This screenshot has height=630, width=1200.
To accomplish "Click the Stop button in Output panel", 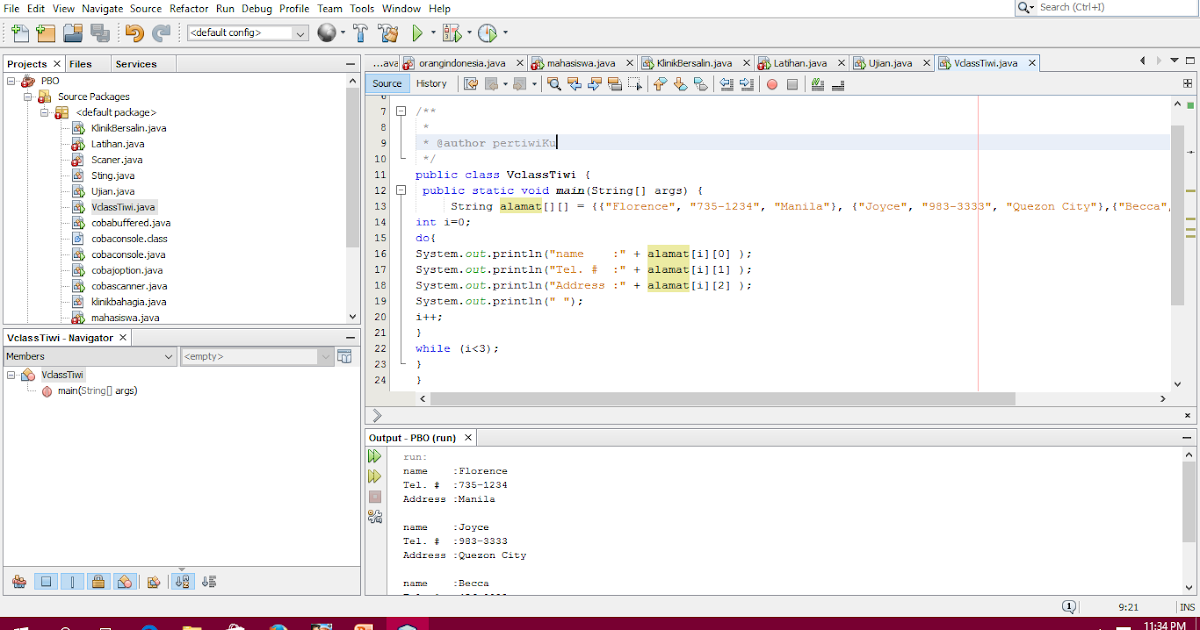I will [x=375, y=496].
